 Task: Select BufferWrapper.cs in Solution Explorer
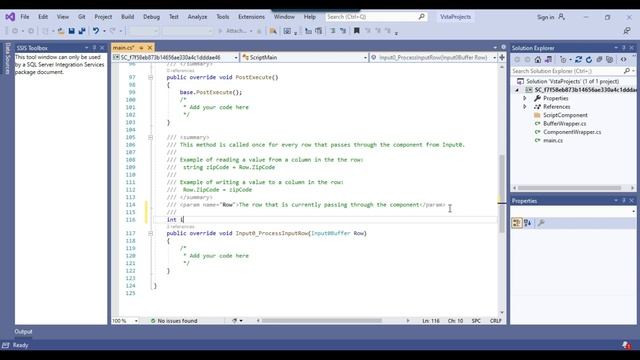coord(564,124)
